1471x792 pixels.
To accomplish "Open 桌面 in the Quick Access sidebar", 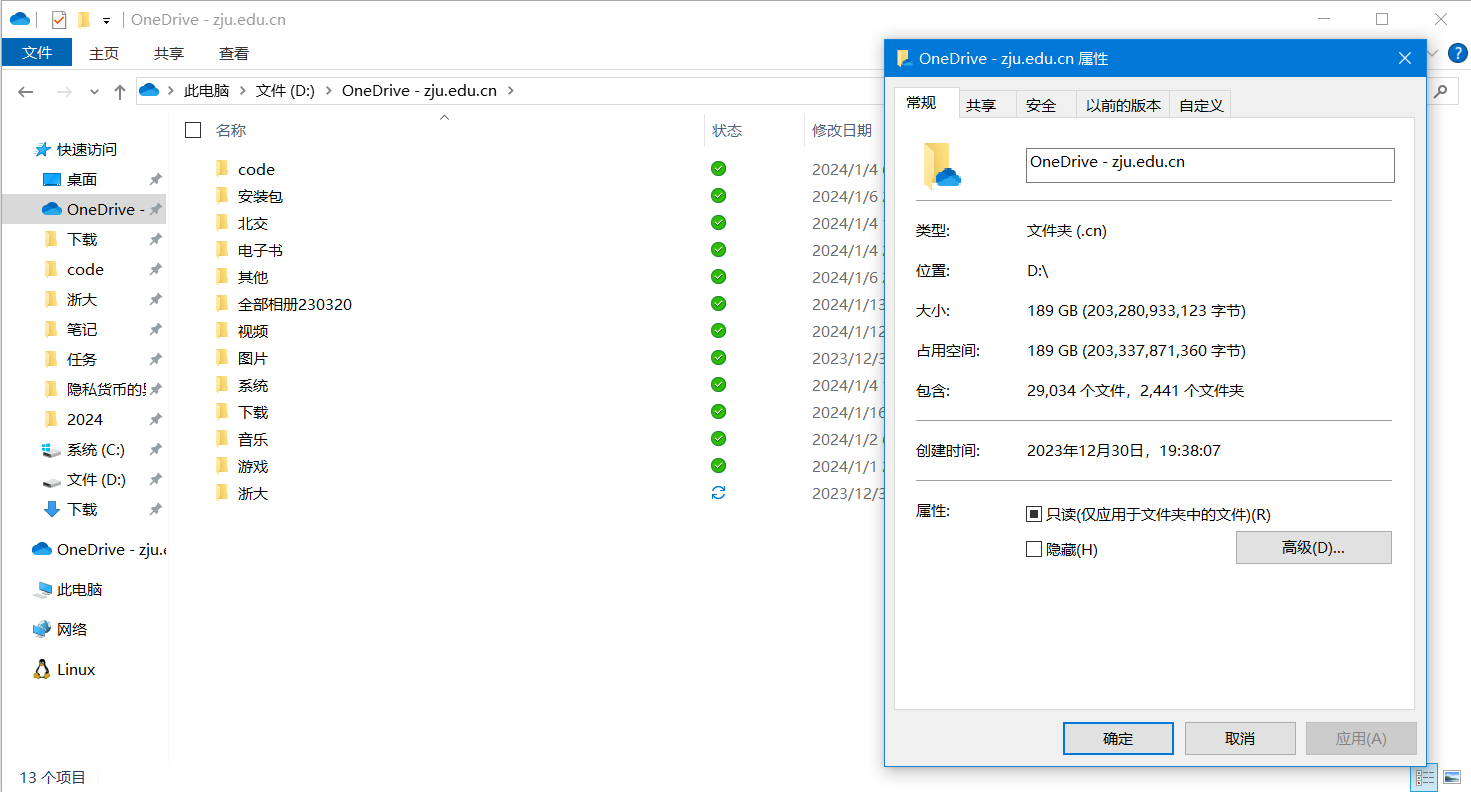I will (x=82, y=179).
